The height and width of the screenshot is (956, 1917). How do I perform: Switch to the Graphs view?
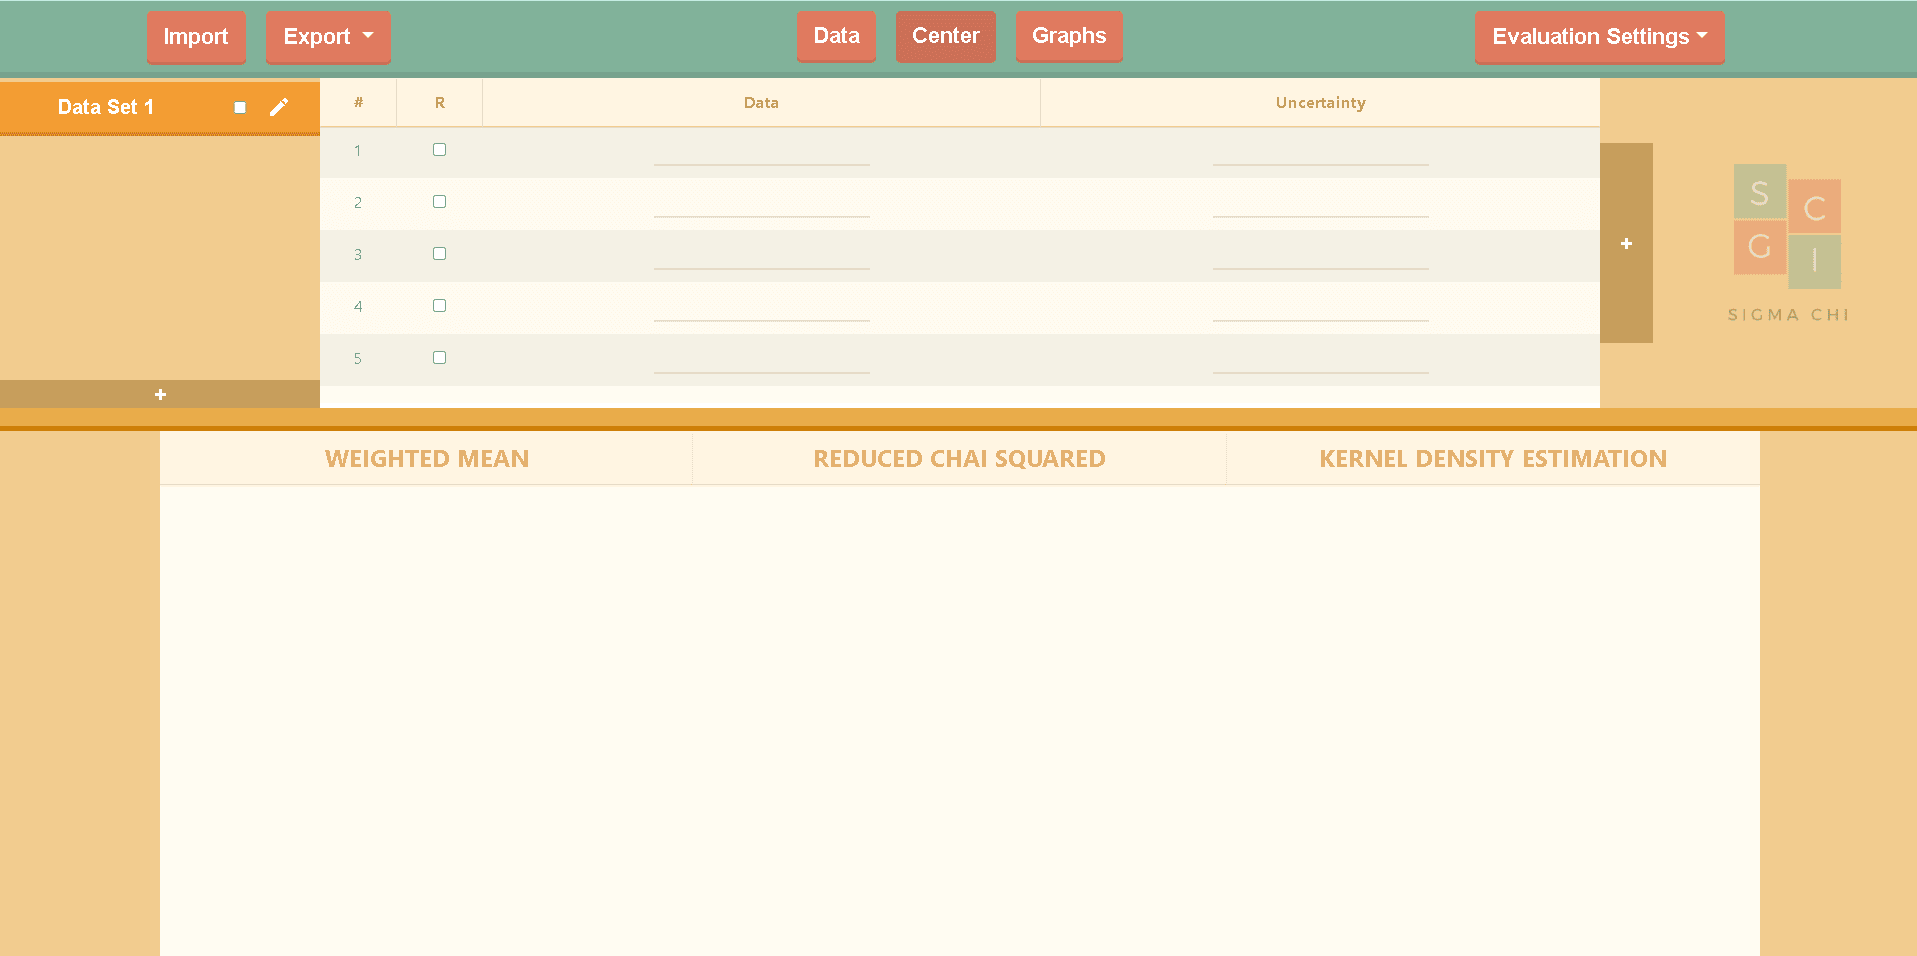1068,36
